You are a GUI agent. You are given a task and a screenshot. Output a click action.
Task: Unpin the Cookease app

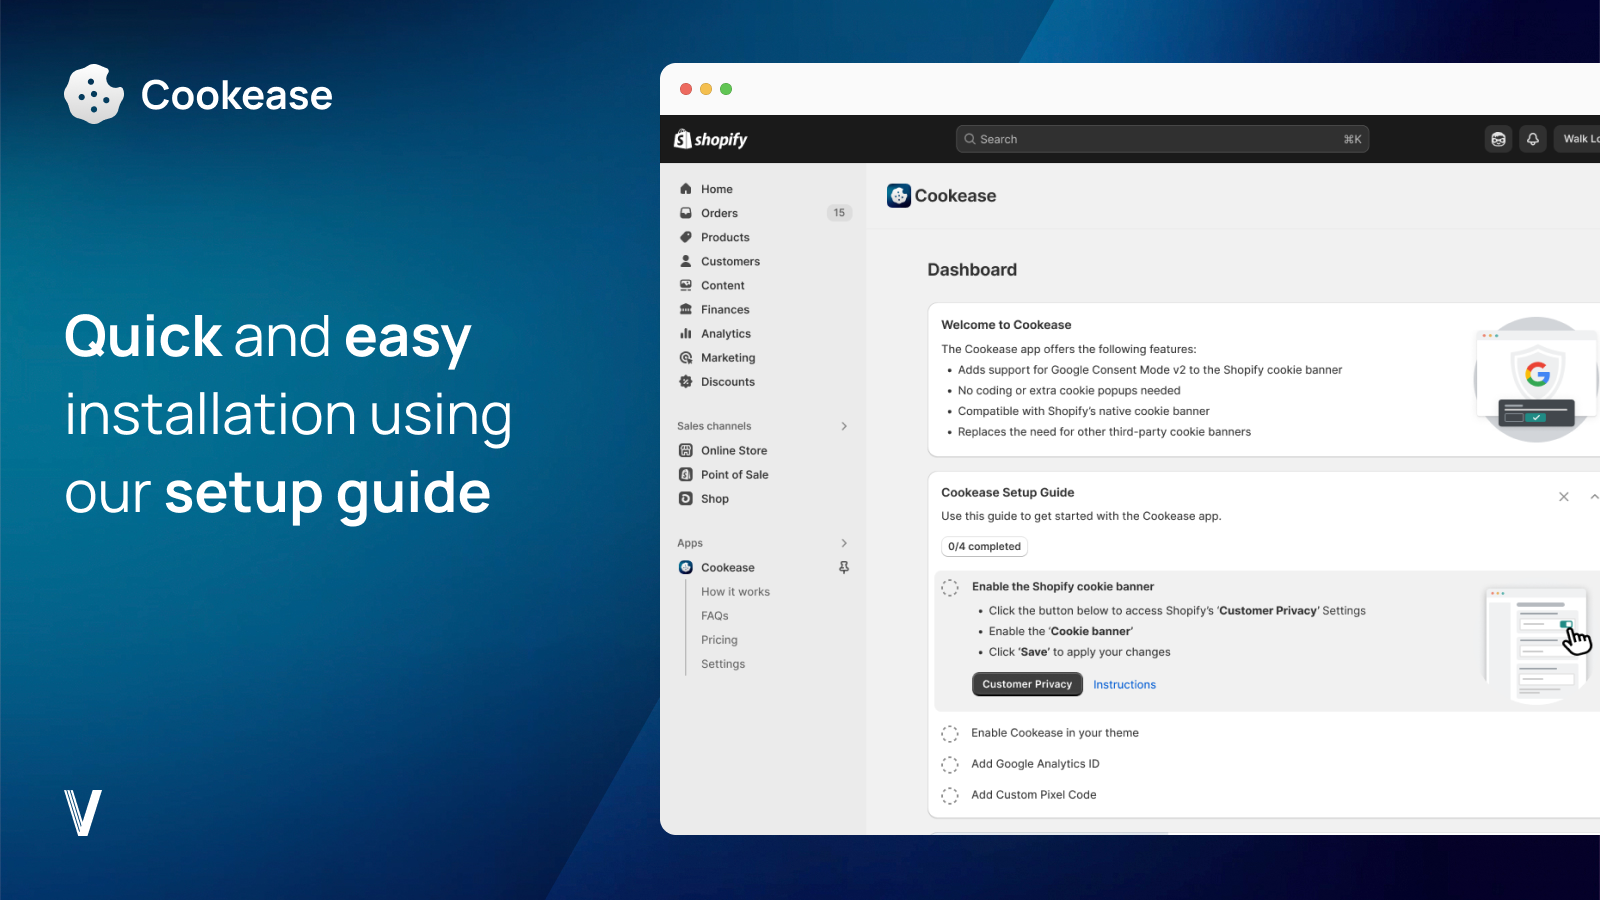pos(845,567)
